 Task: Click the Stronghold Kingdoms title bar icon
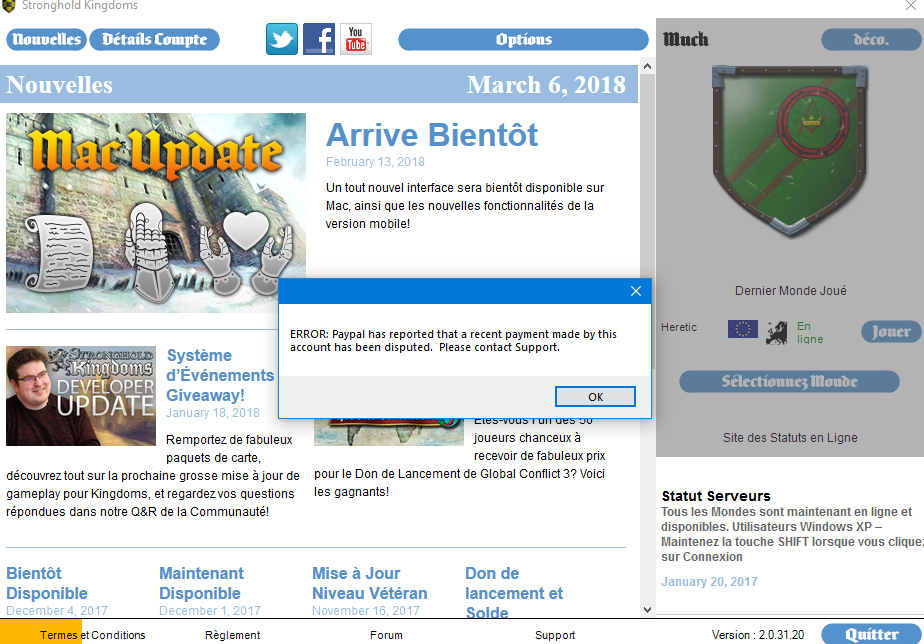coord(8,6)
